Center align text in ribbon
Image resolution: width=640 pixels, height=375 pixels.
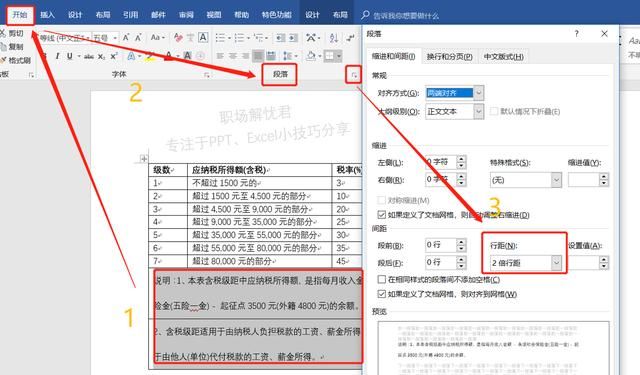233,56
